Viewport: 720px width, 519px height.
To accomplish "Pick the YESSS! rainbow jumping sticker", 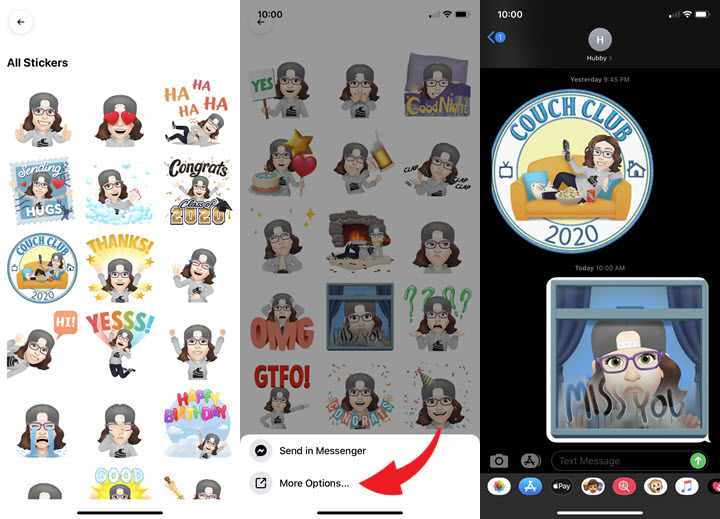I will [120, 344].
